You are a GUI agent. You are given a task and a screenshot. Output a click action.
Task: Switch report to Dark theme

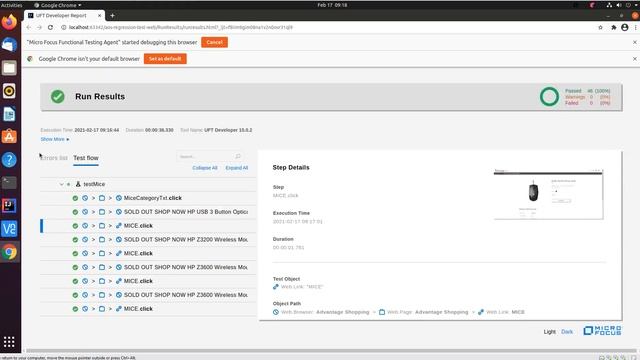click(567, 332)
